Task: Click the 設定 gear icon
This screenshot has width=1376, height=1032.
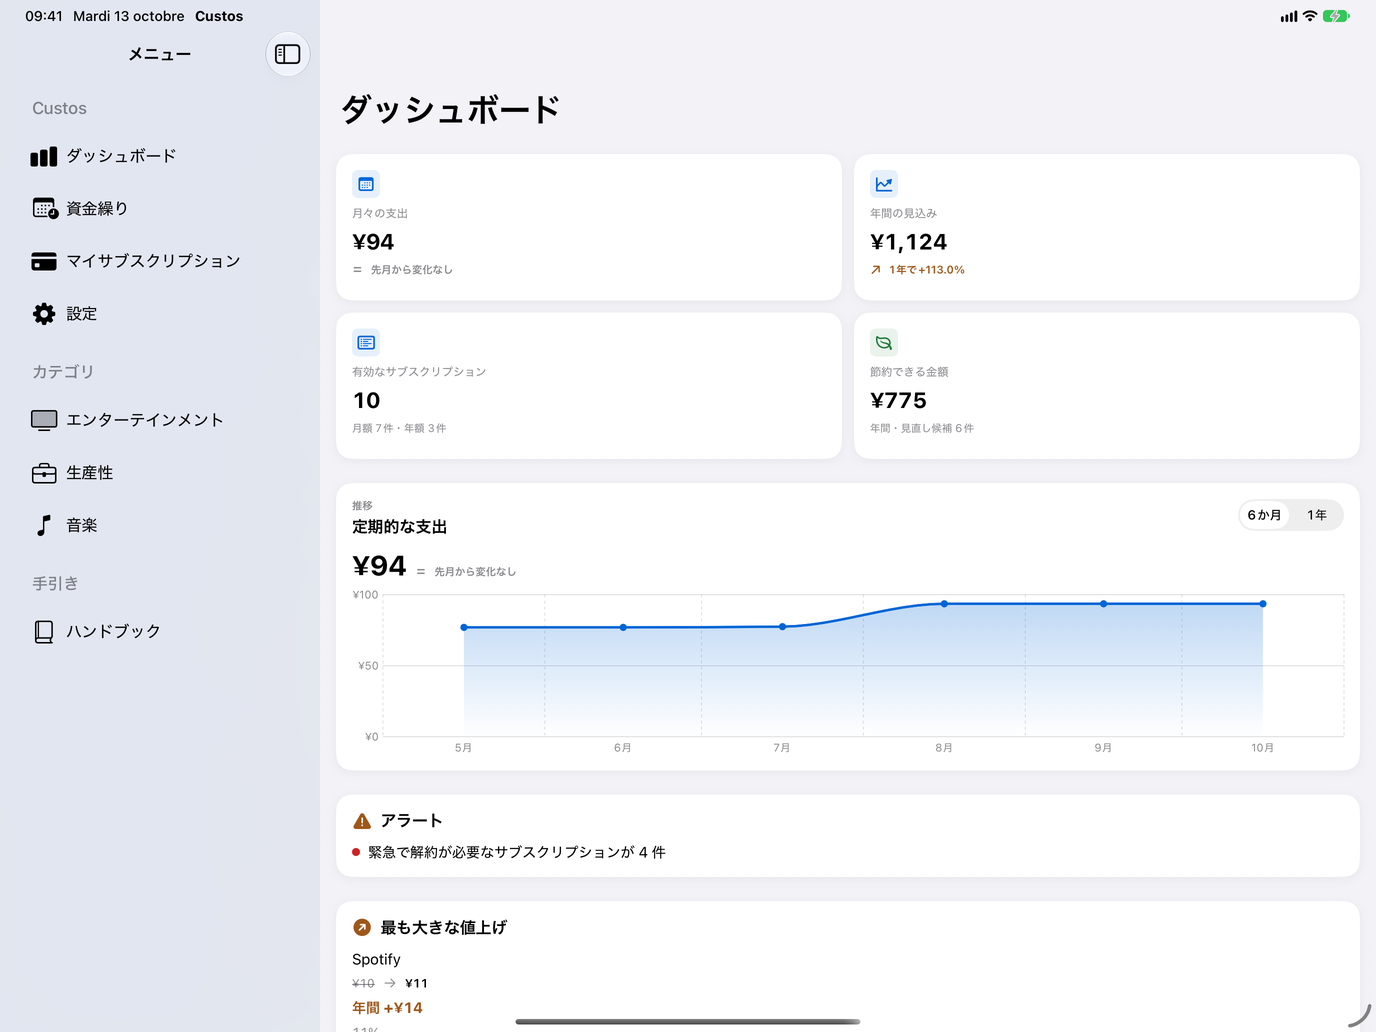Action: [x=44, y=314]
